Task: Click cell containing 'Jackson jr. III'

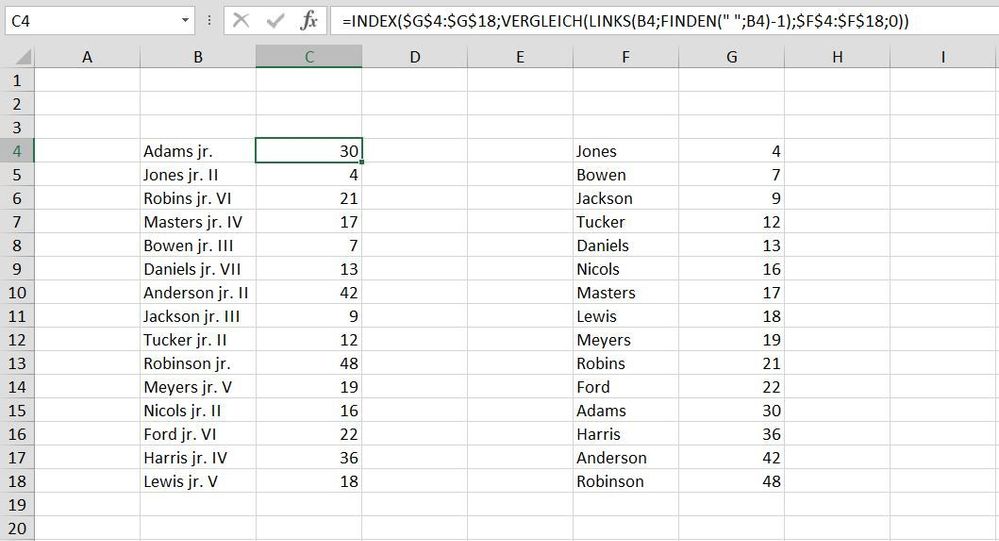Action: pyautogui.click(x=198, y=316)
